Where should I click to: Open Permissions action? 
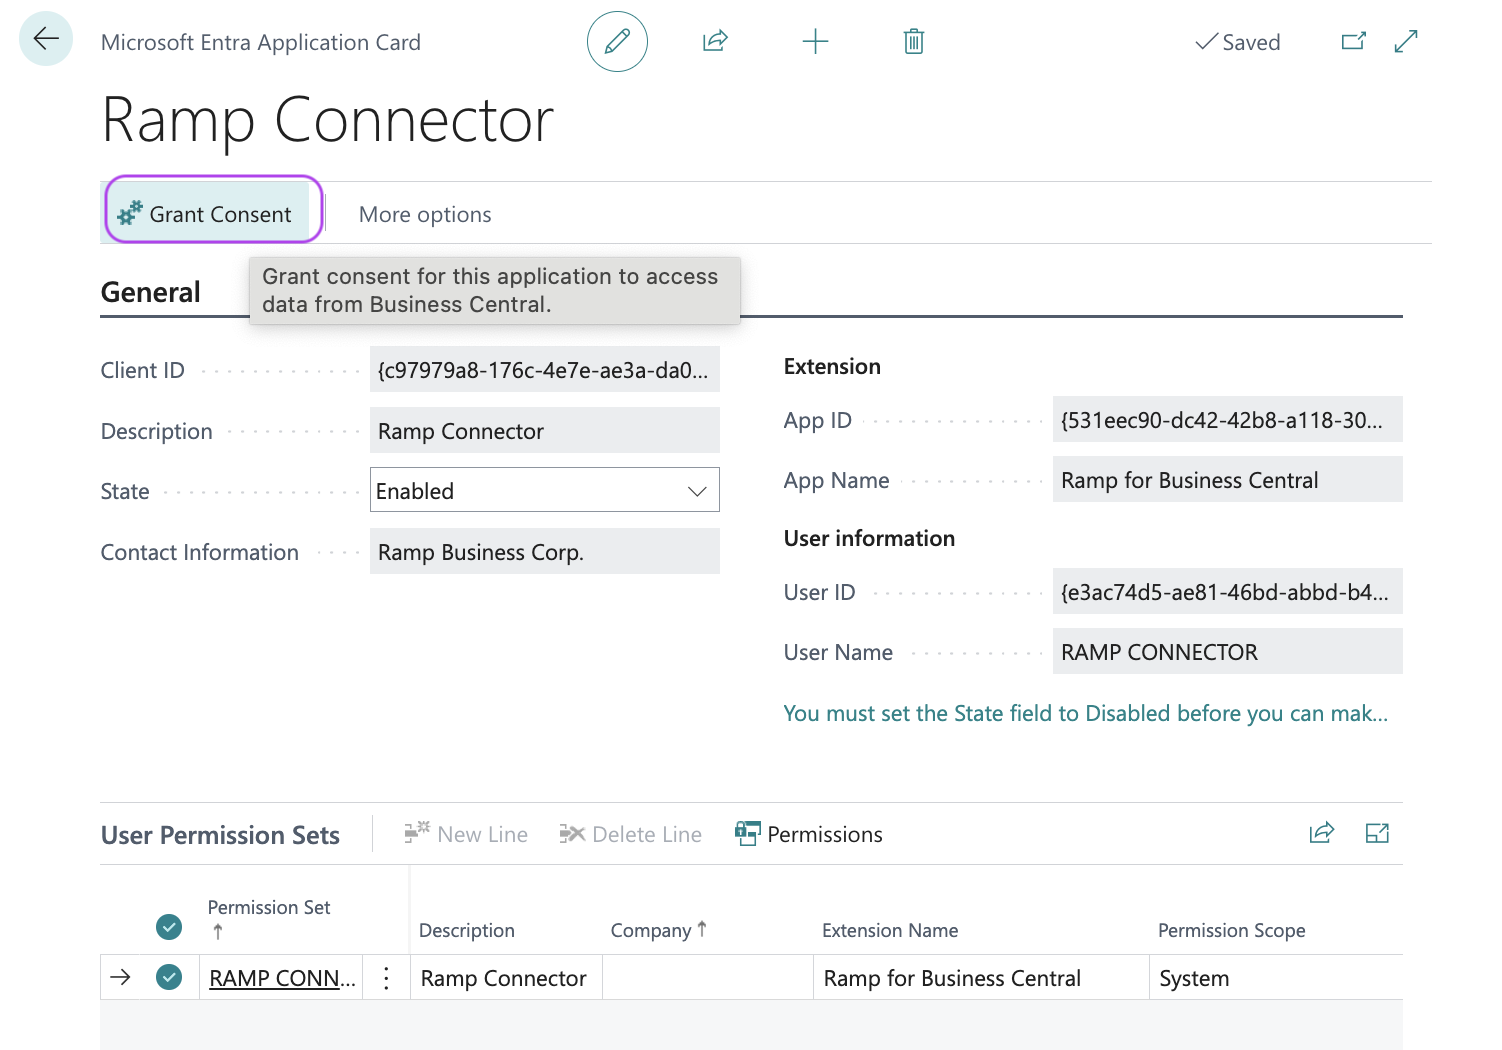(x=809, y=834)
